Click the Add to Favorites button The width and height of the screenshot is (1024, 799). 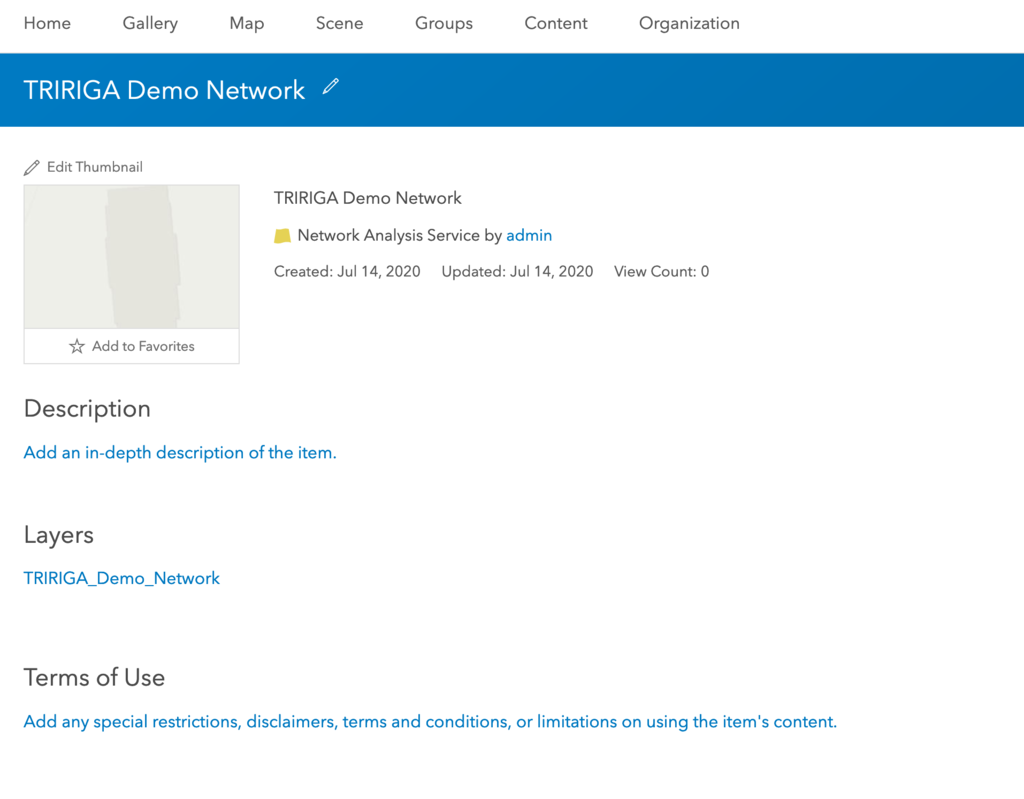click(131, 346)
